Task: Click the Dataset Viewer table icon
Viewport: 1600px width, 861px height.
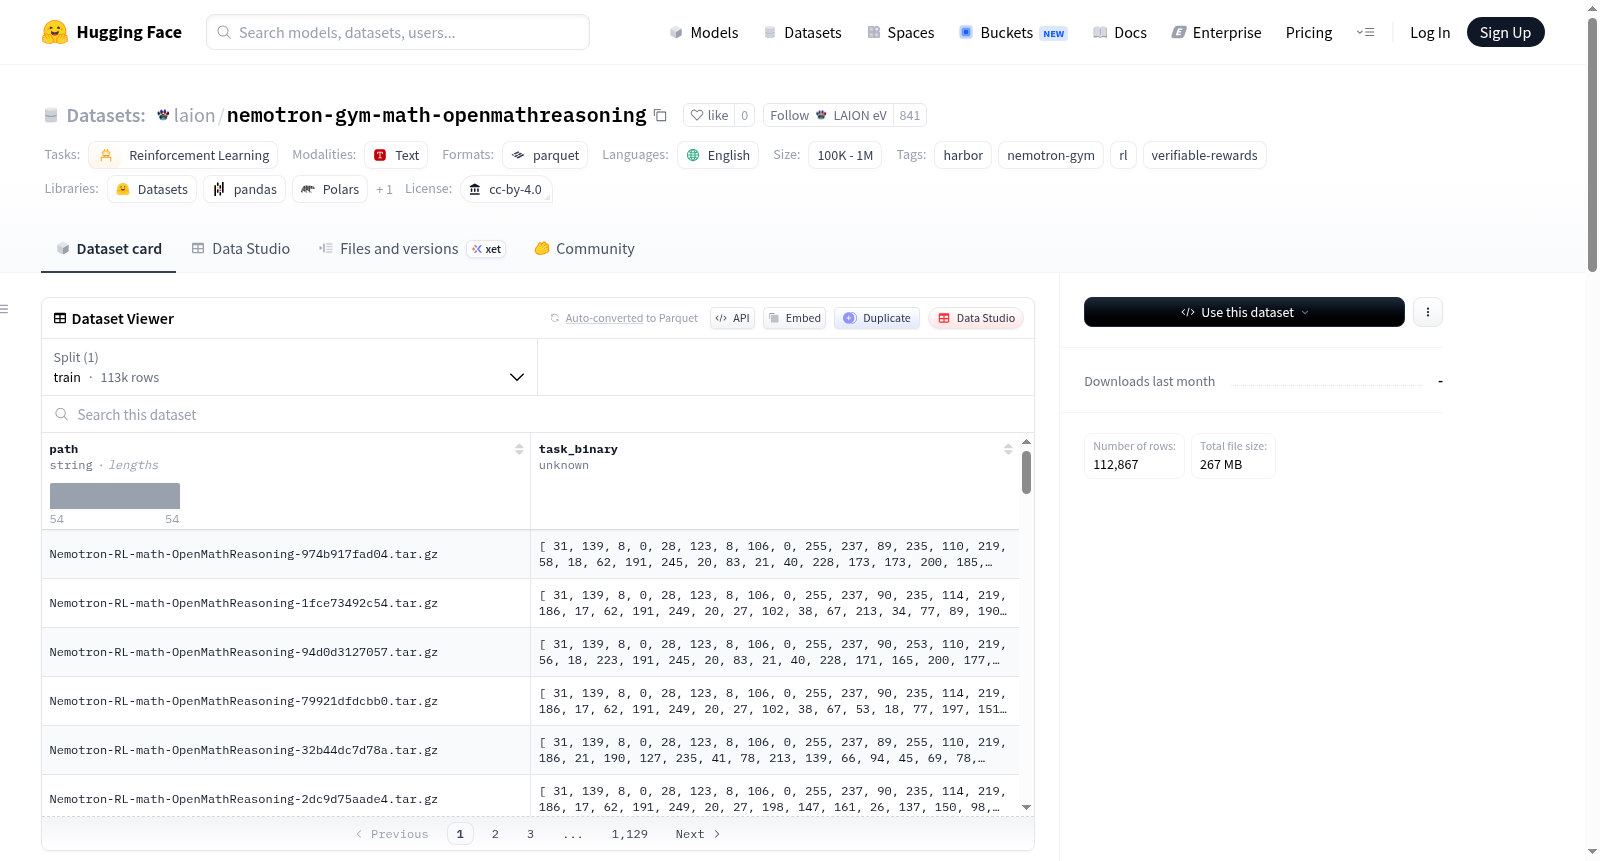Action: pyautogui.click(x=60, y=318)
